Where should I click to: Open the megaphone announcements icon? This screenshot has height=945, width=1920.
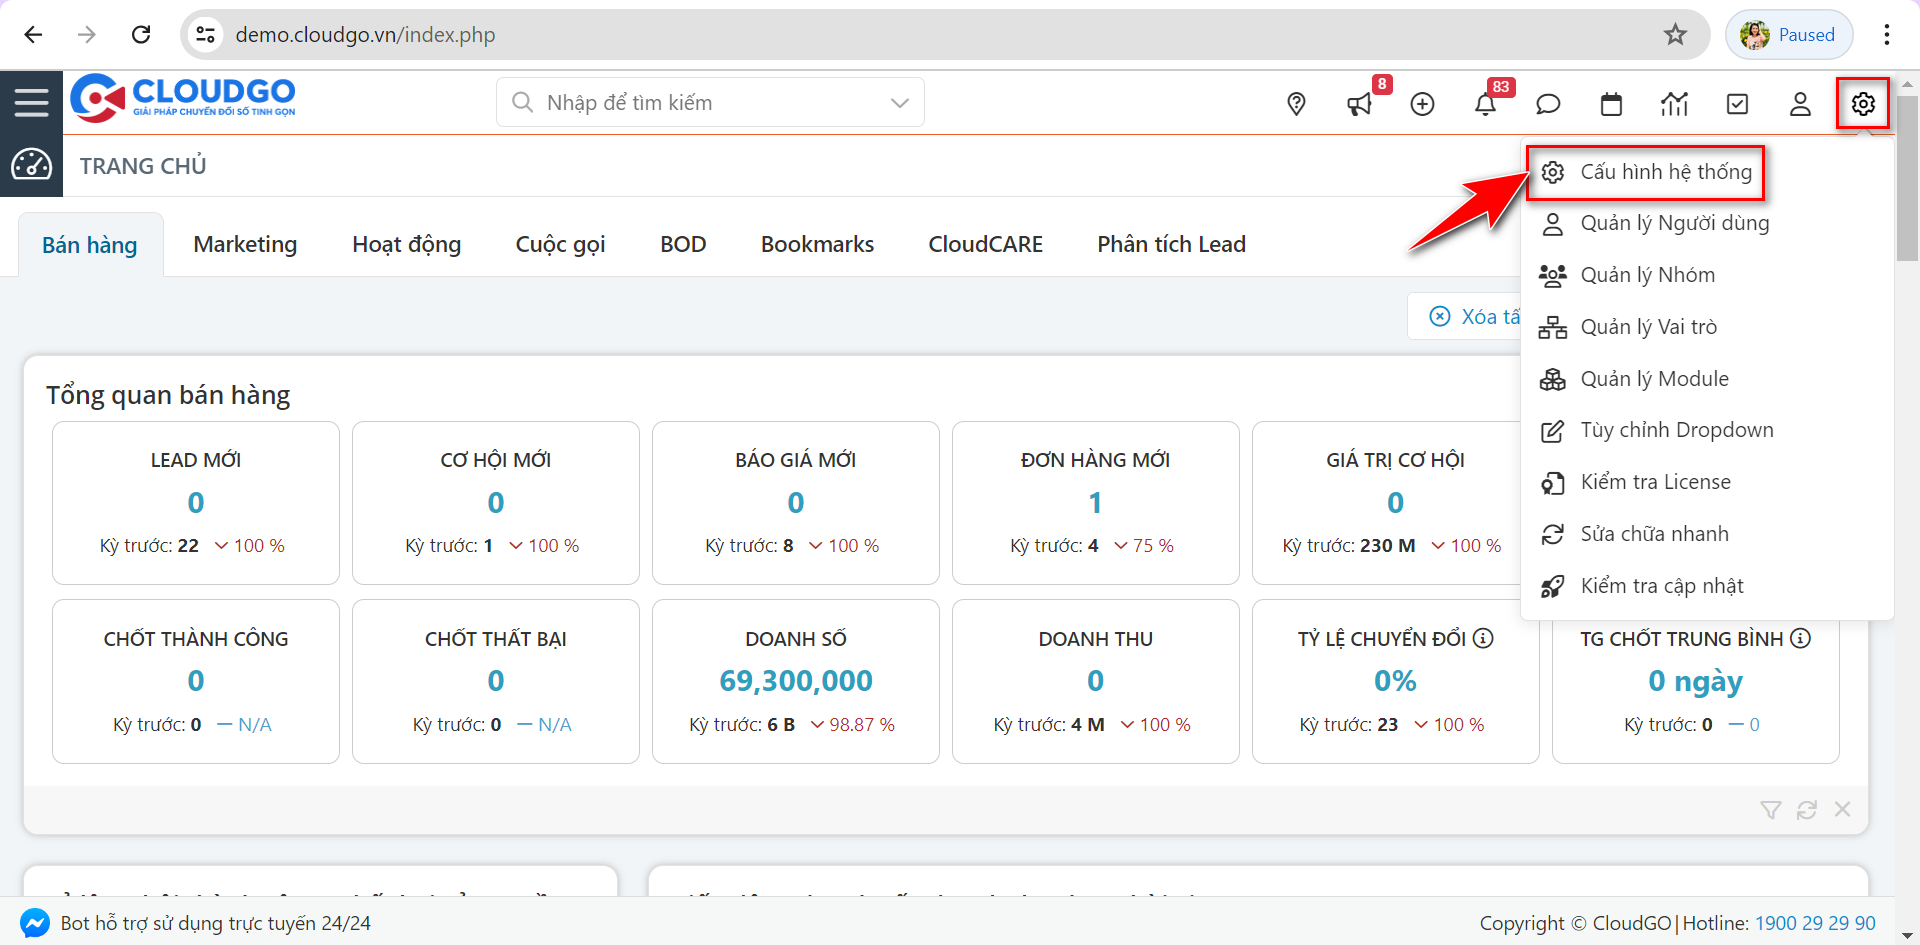[x=1359, y=104]
